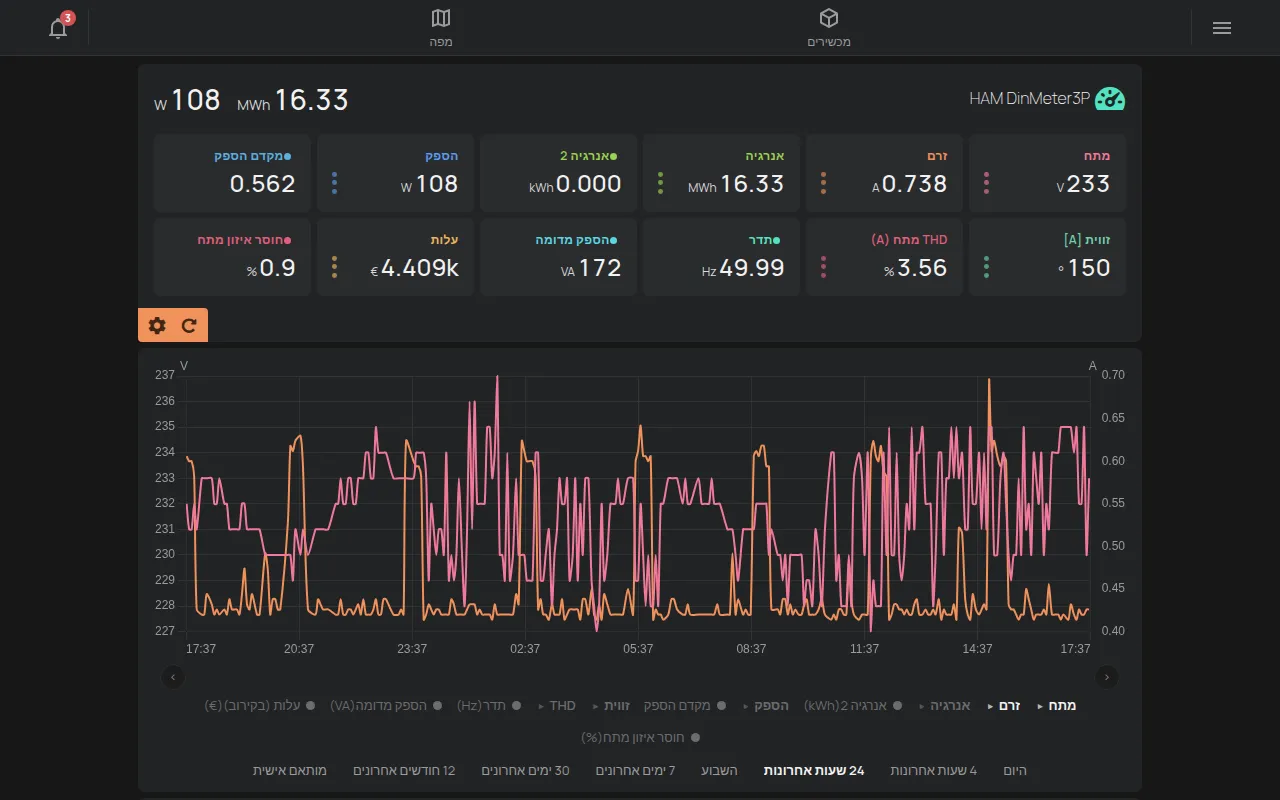The width and height of the screenshot is (1280, 800).
Task: Open the hamburger main menu
Action: 1221,28
